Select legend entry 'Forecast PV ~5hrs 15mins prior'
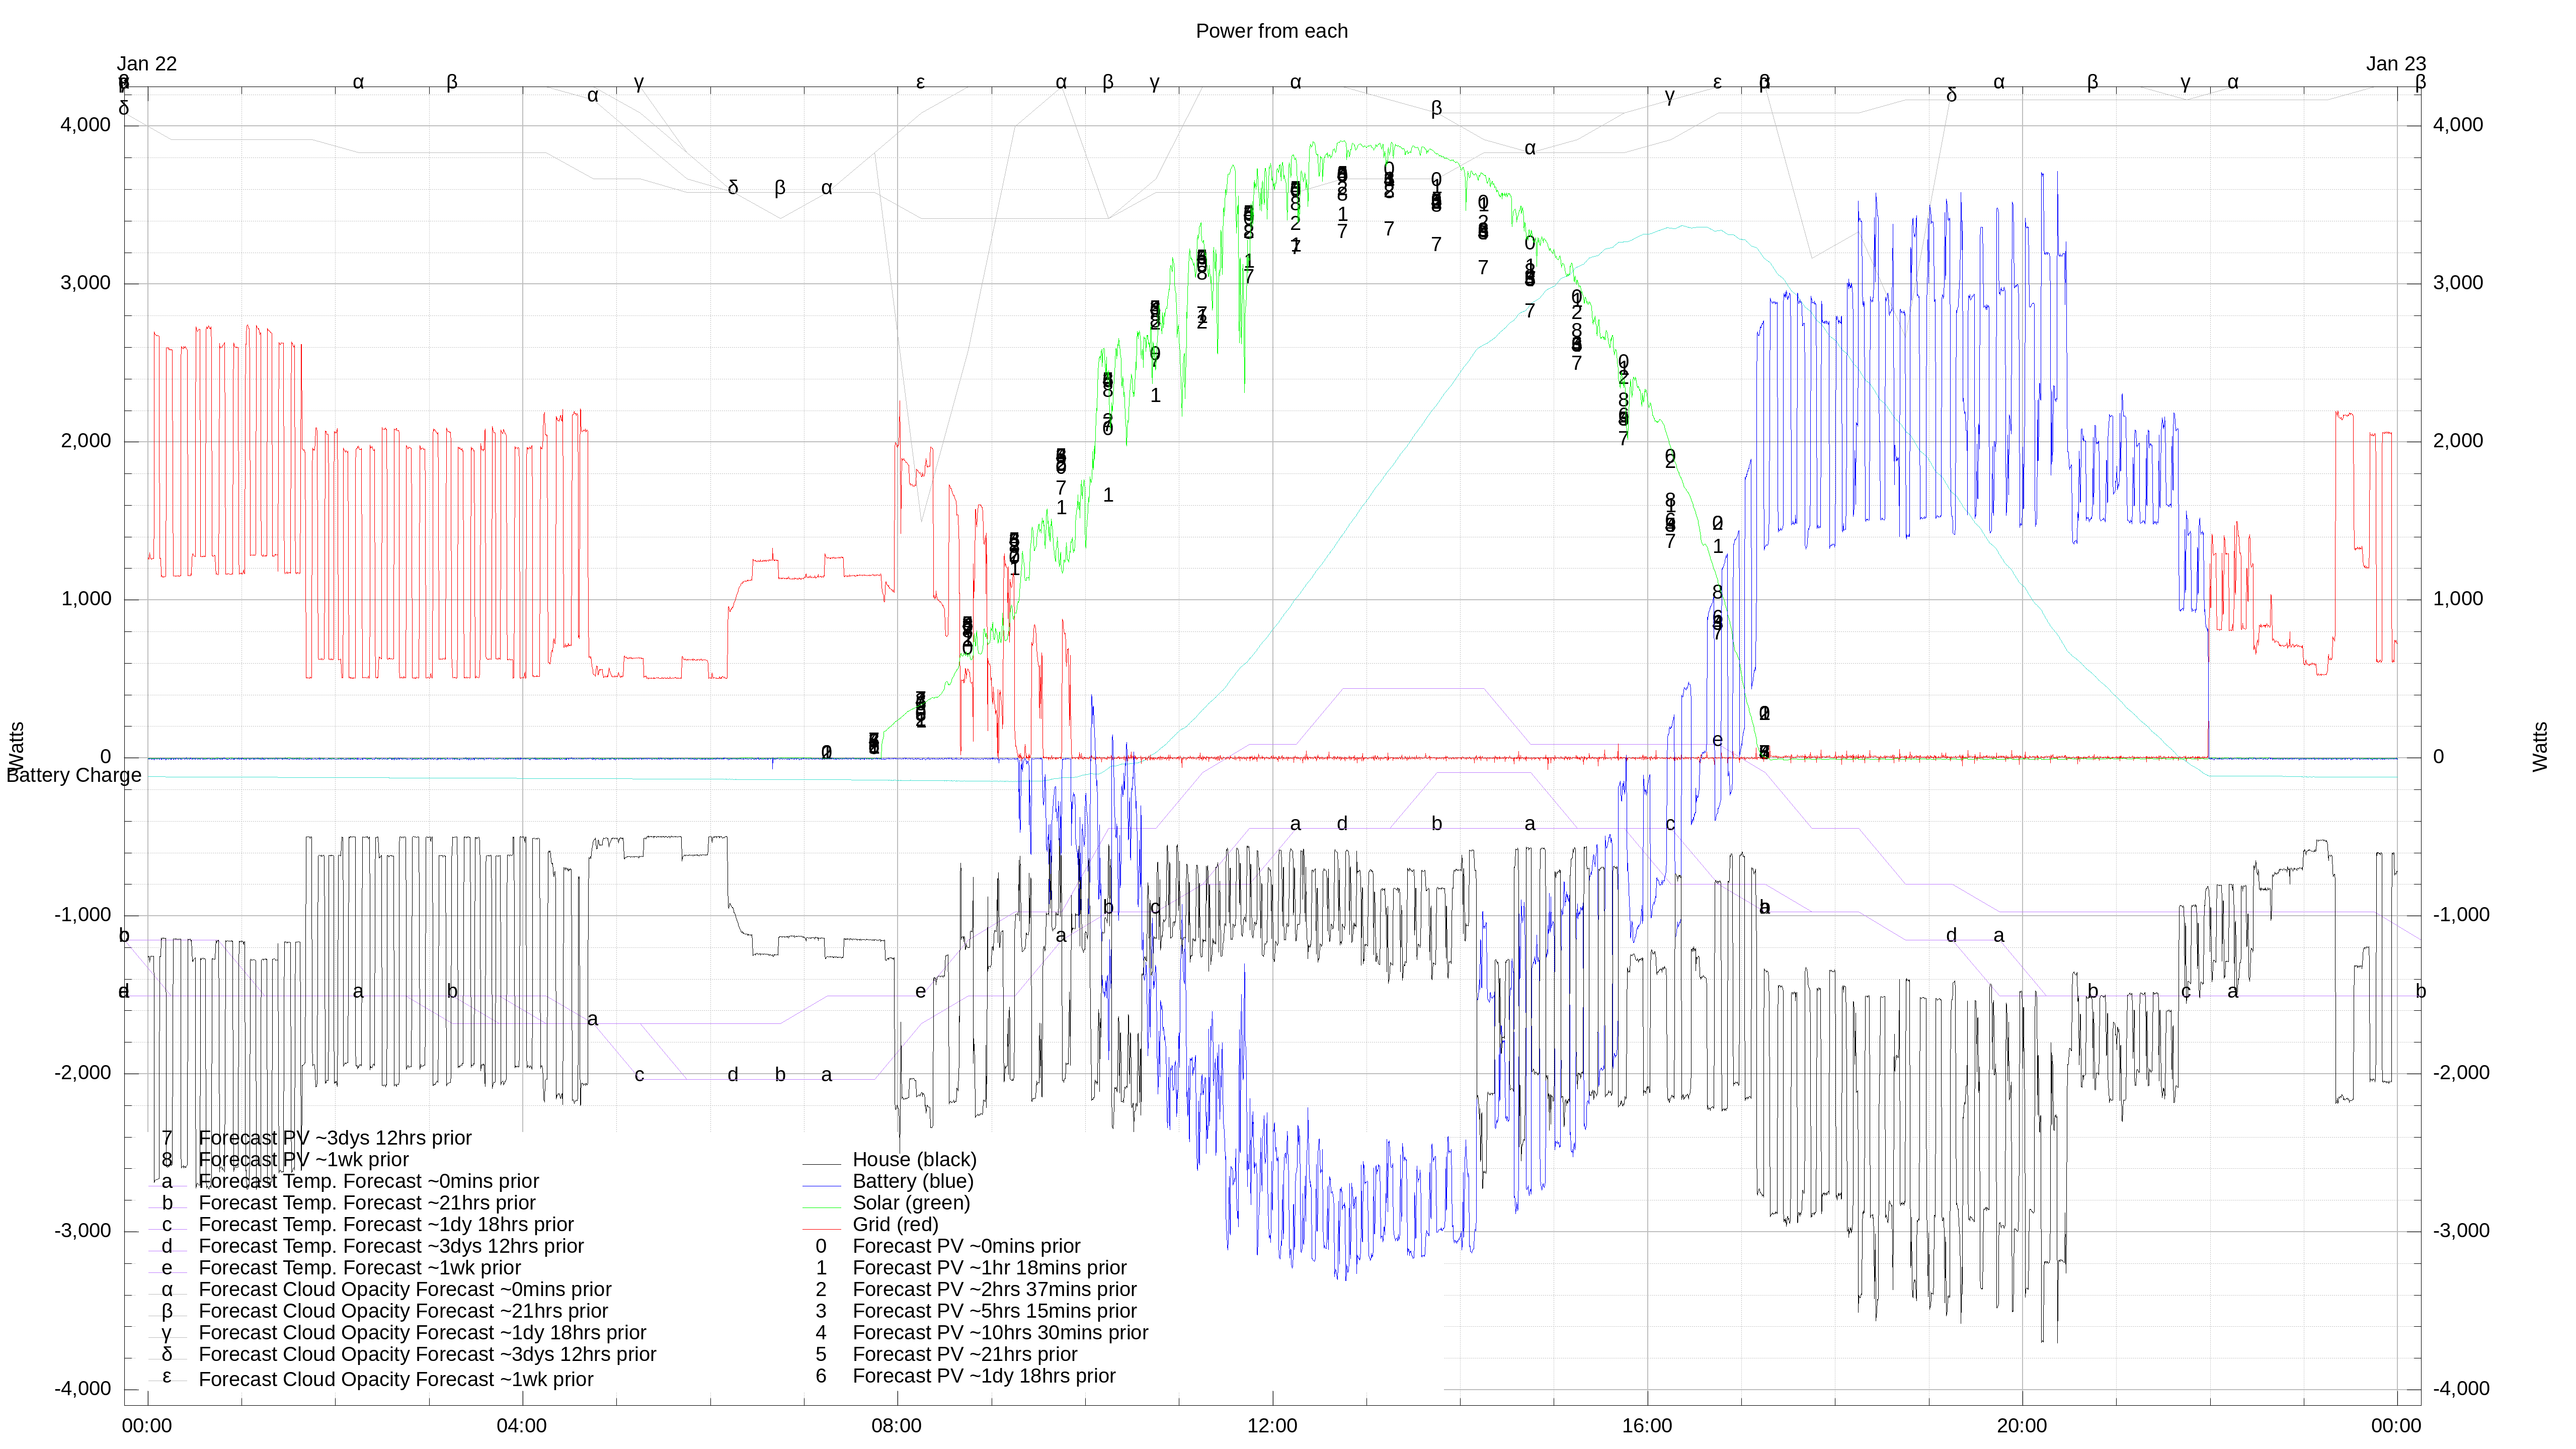The image size is (2576, 1449). pos(994,1311)
